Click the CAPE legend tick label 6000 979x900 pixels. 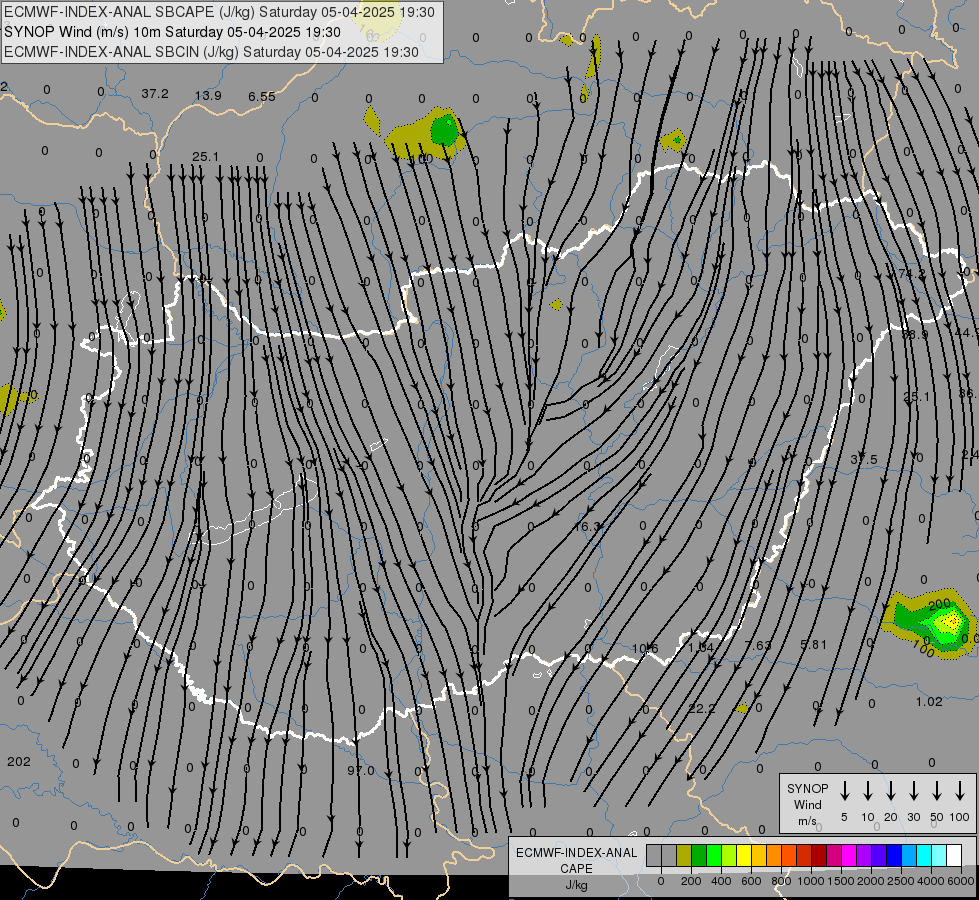point(960,881)
